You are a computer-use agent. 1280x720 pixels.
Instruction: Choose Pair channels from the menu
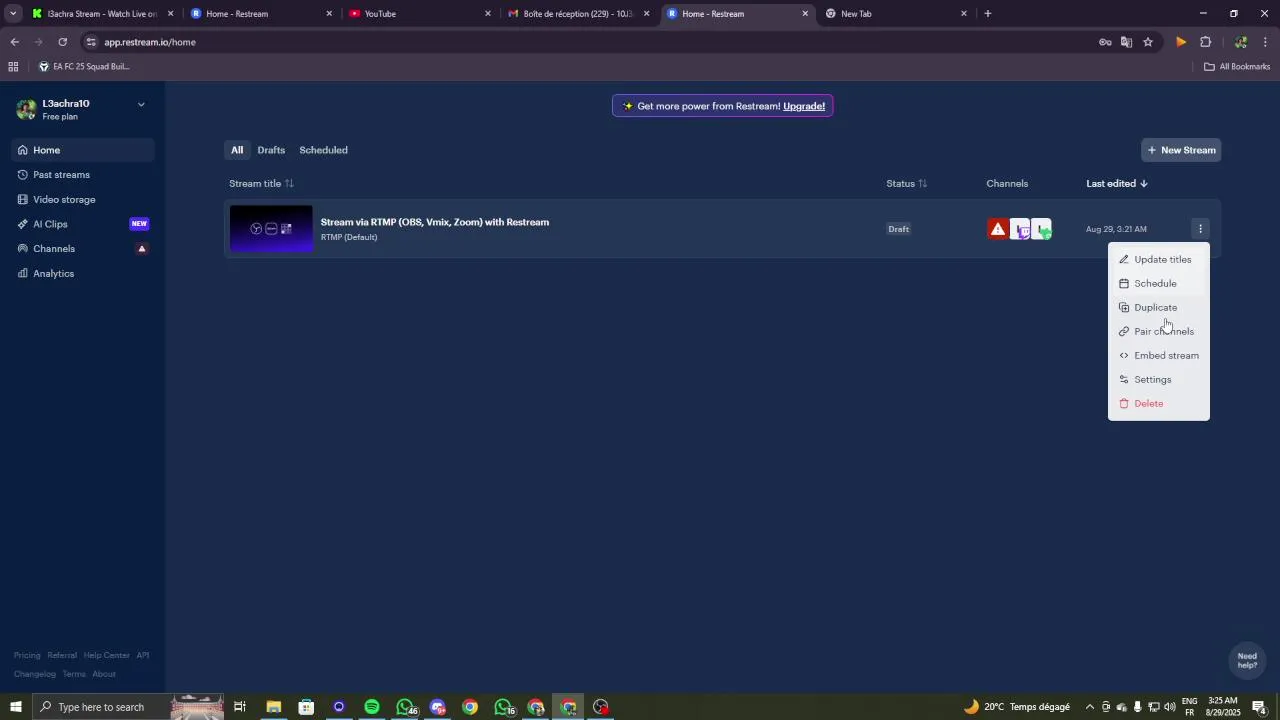[x=1159, y=332]
